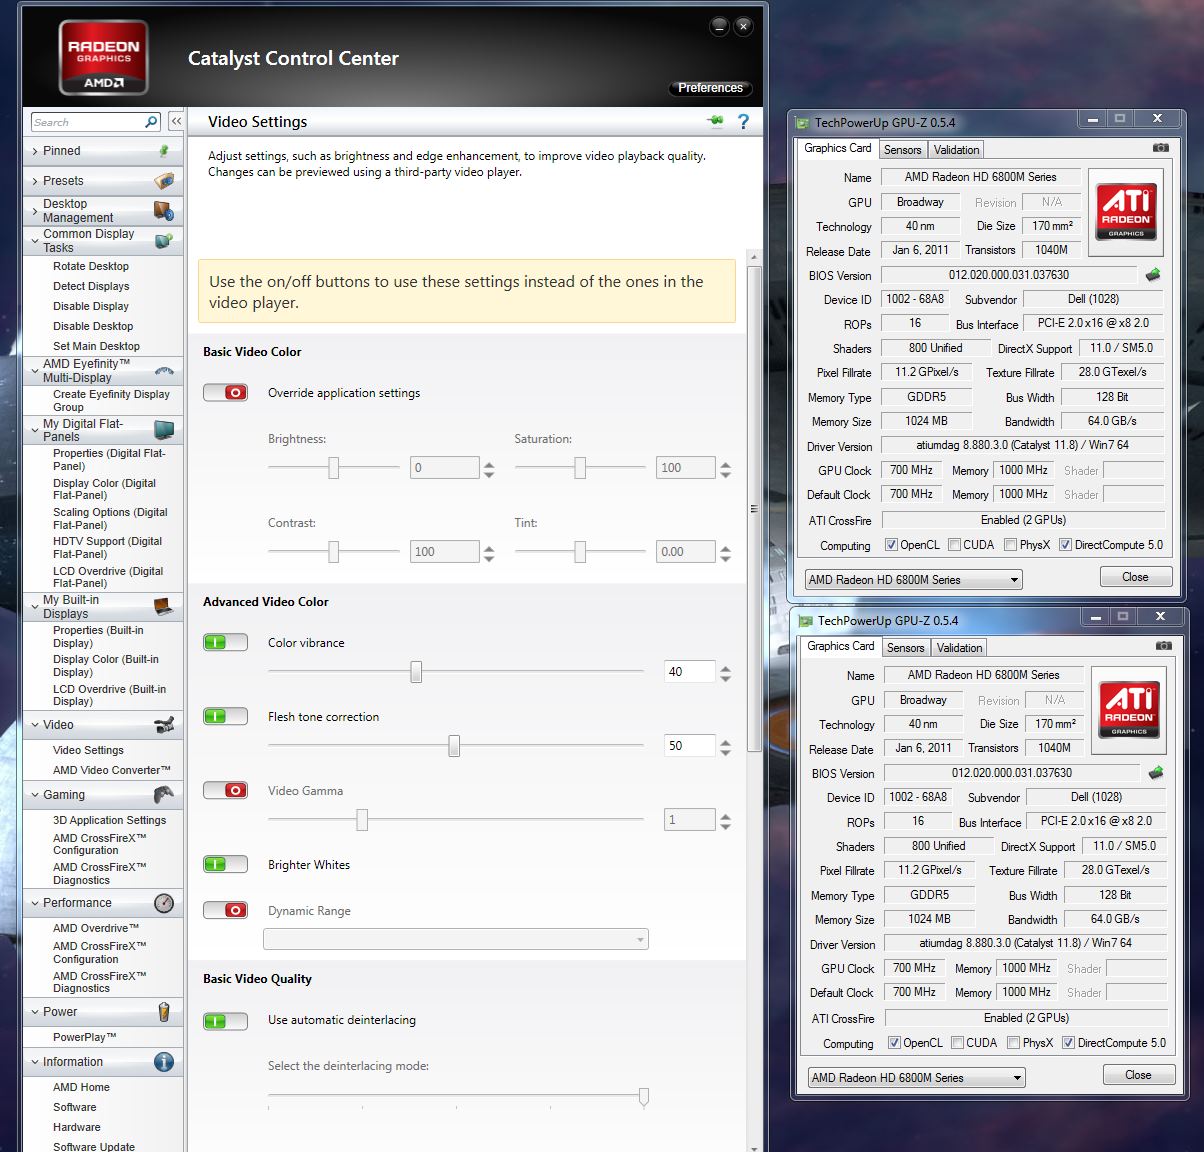Screen dimensions: 1204x1152
Task: Switch to Validation tab in lower GPU-Z
Action: [x=960, y=648]
